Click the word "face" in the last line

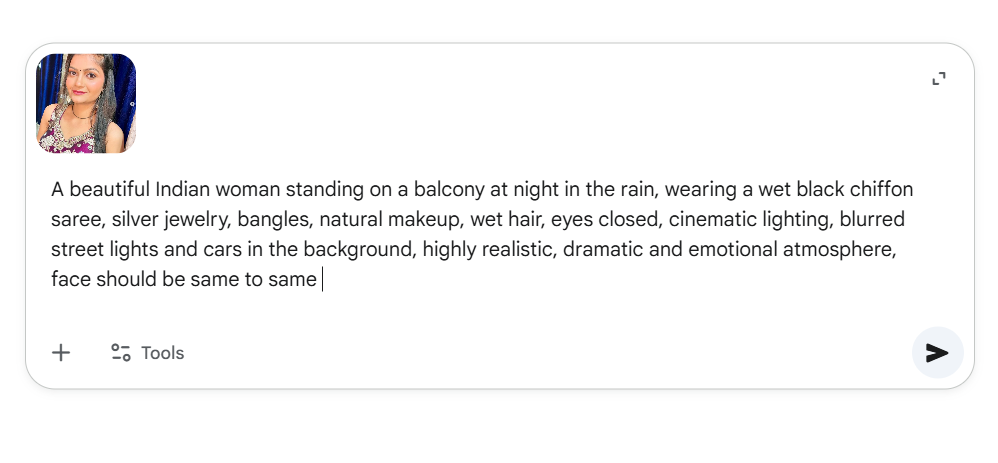click(x=70, y=280)
